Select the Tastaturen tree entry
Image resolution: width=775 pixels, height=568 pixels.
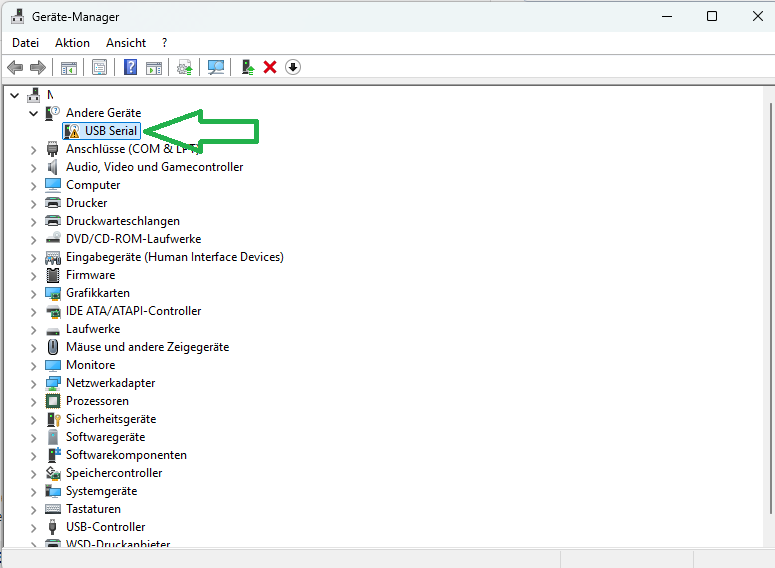coord(93,509)
